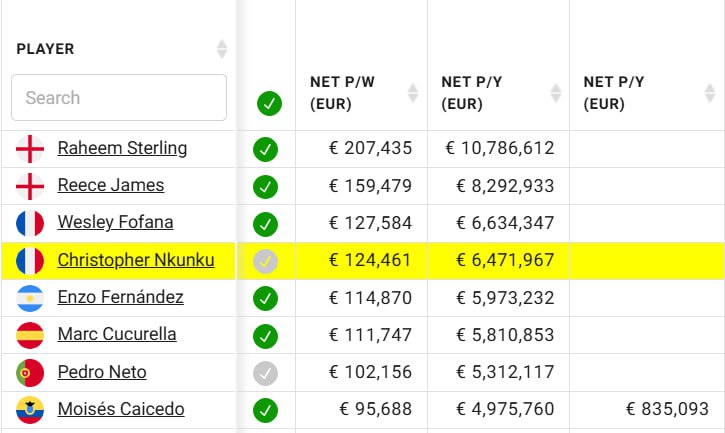The height and width of the screenshot is (433, 725).
Task: Click the France flag beside Wesley Fofana
Action: pos(30,223)
